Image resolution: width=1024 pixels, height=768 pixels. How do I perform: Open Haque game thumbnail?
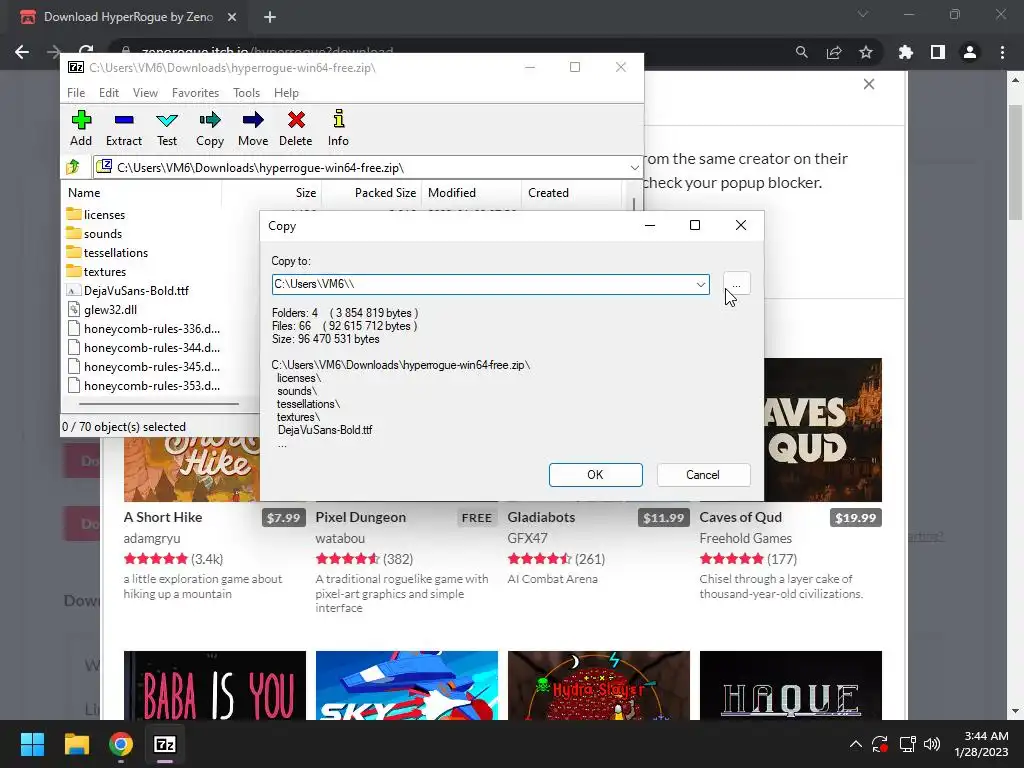791,685
